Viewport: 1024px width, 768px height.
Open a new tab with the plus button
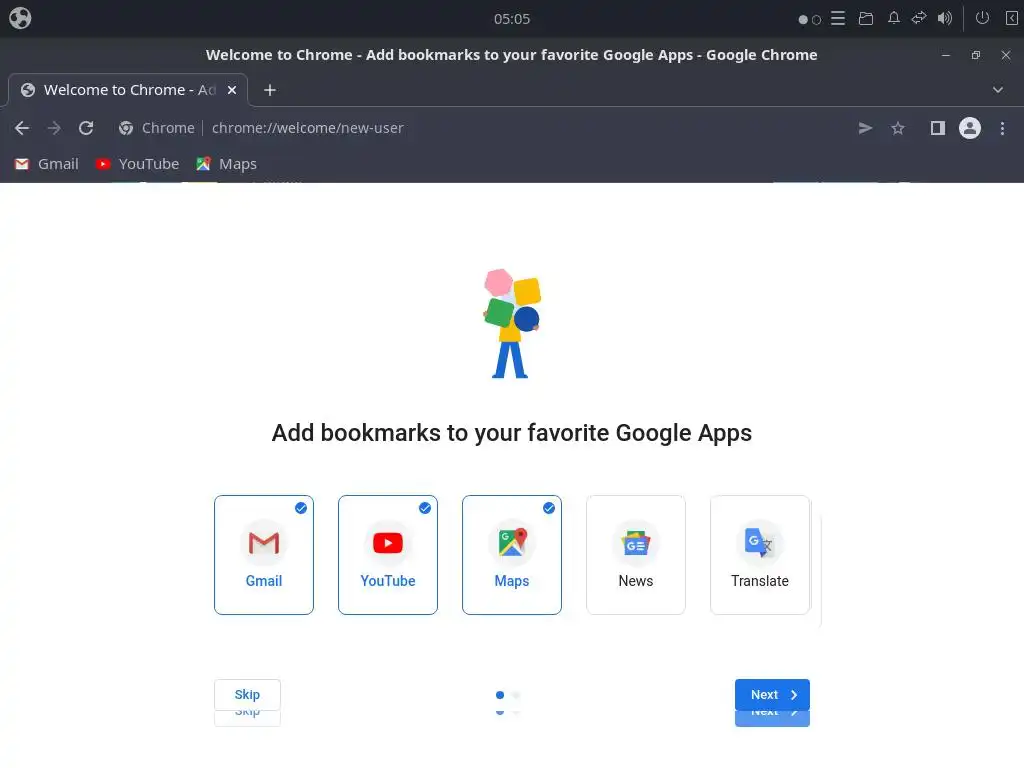tap(270, 90)
